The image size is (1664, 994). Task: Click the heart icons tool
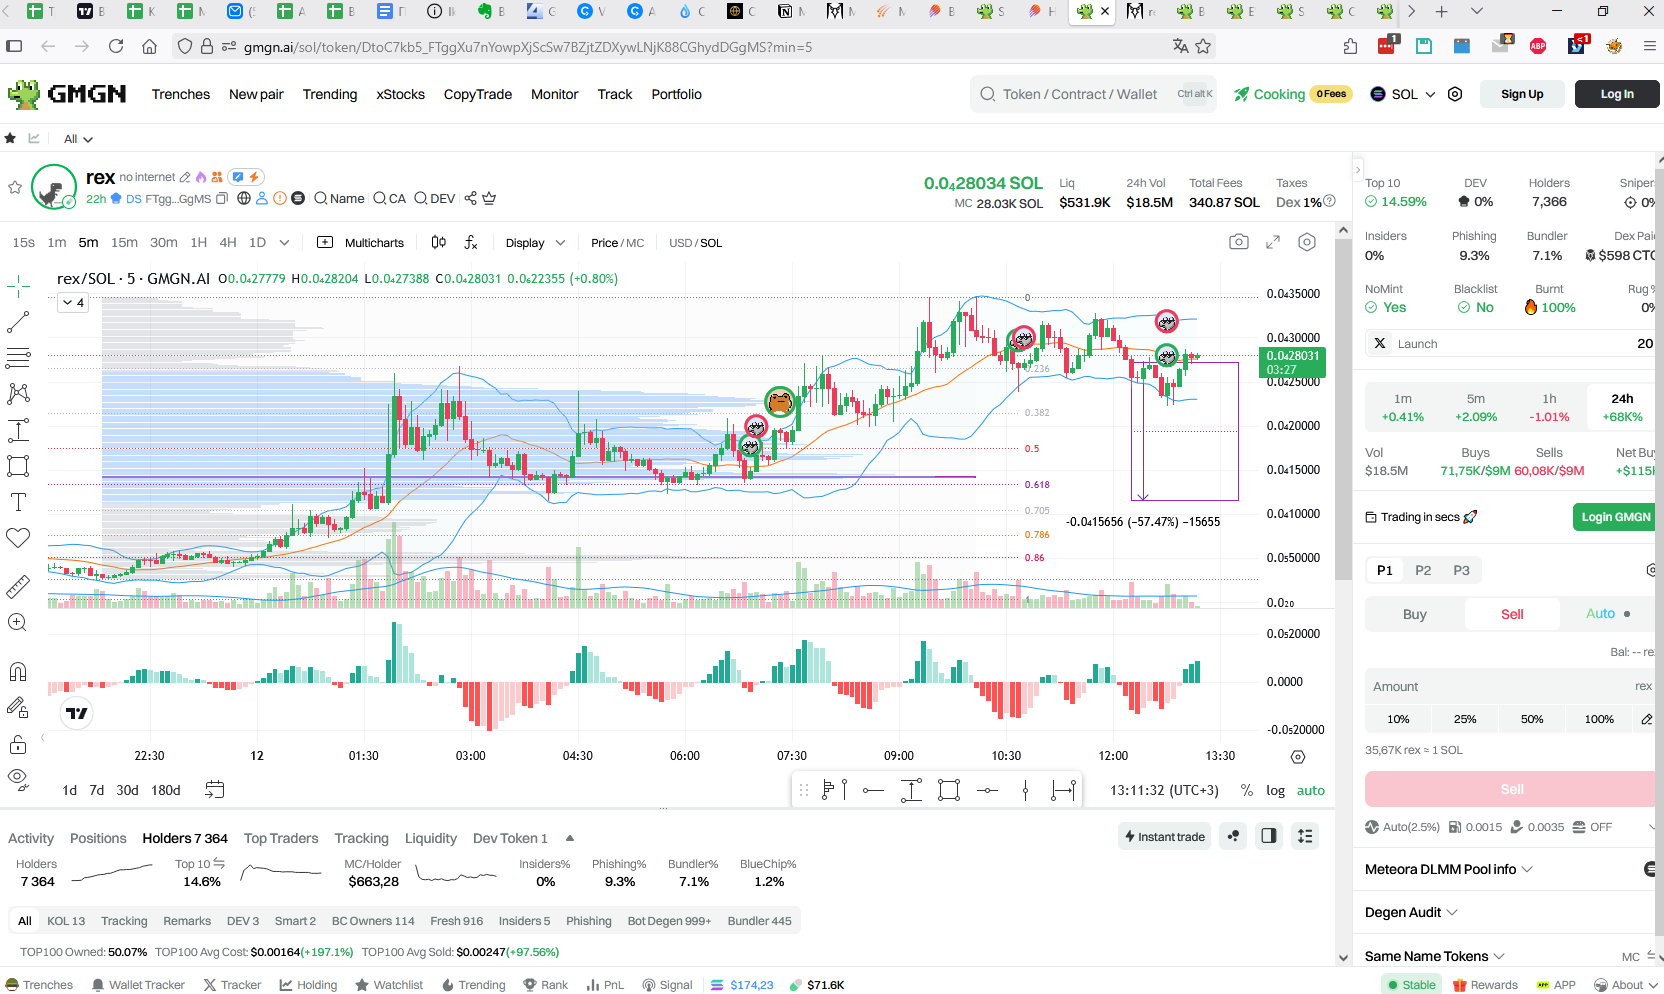(18, 538)
